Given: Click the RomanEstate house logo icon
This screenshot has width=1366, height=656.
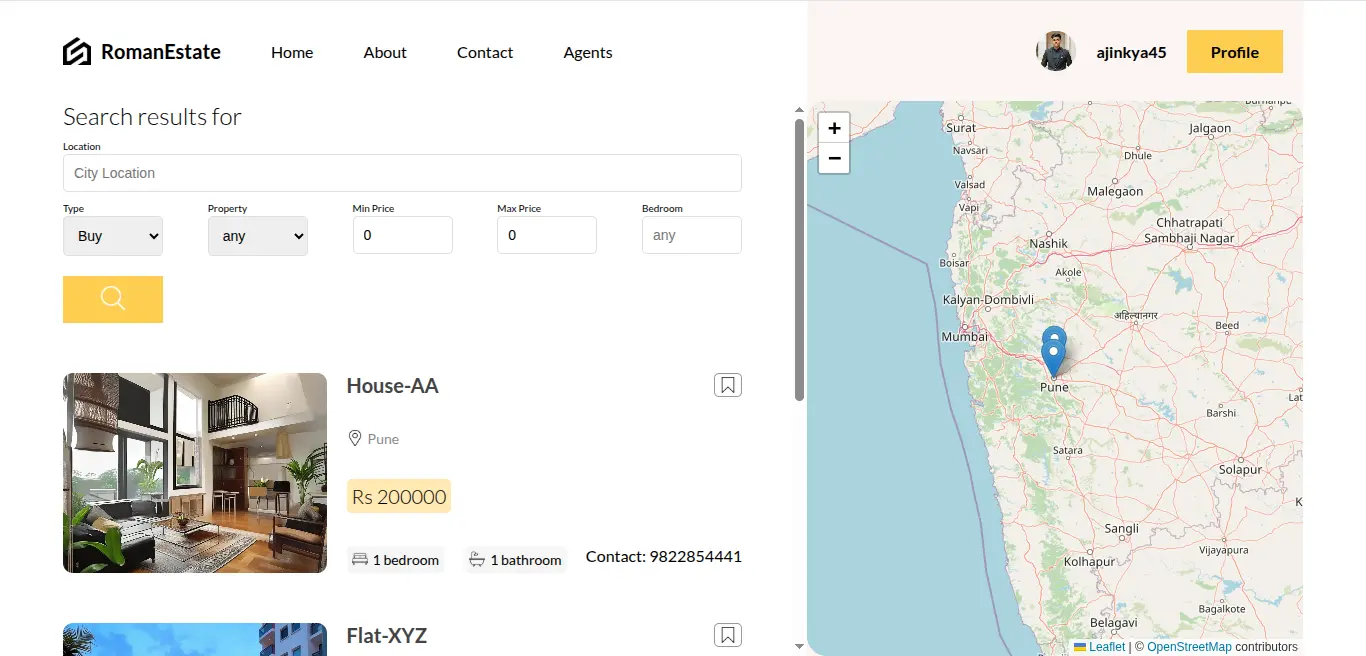Looking at the screenshot, I should click(77, 52).
